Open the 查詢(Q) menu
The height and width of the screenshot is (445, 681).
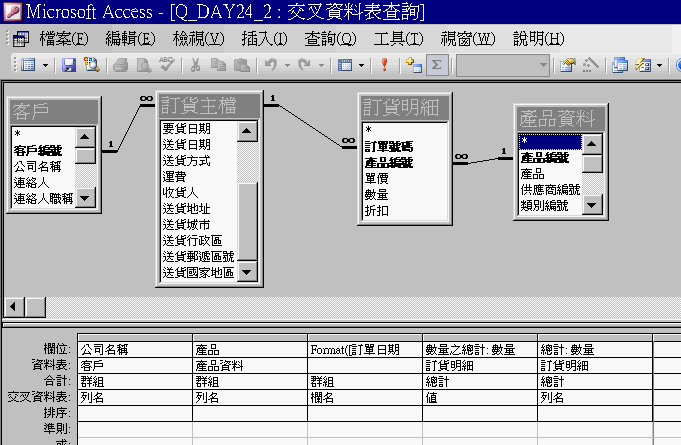[331, 39]
